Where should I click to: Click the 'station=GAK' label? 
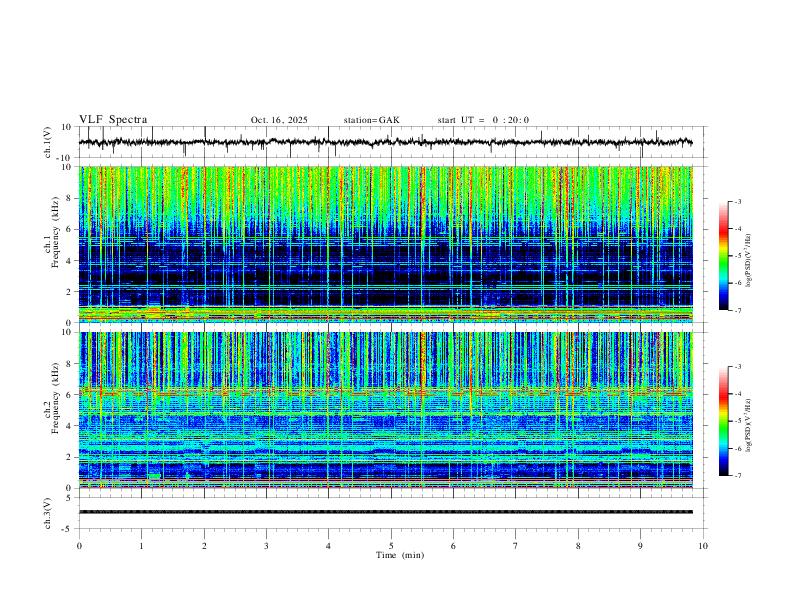point(371,120)
